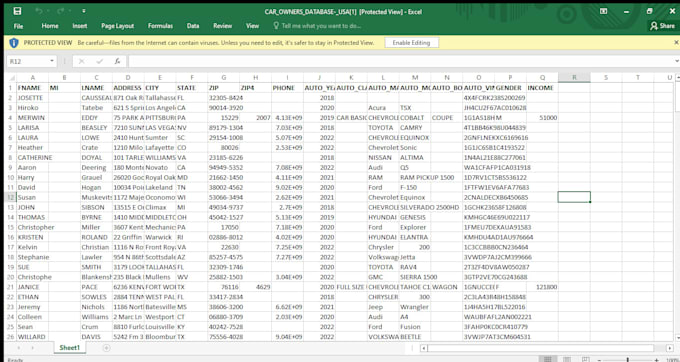Open the Page Layout tab
Screen dimensions: 680x362
(118, 26)
